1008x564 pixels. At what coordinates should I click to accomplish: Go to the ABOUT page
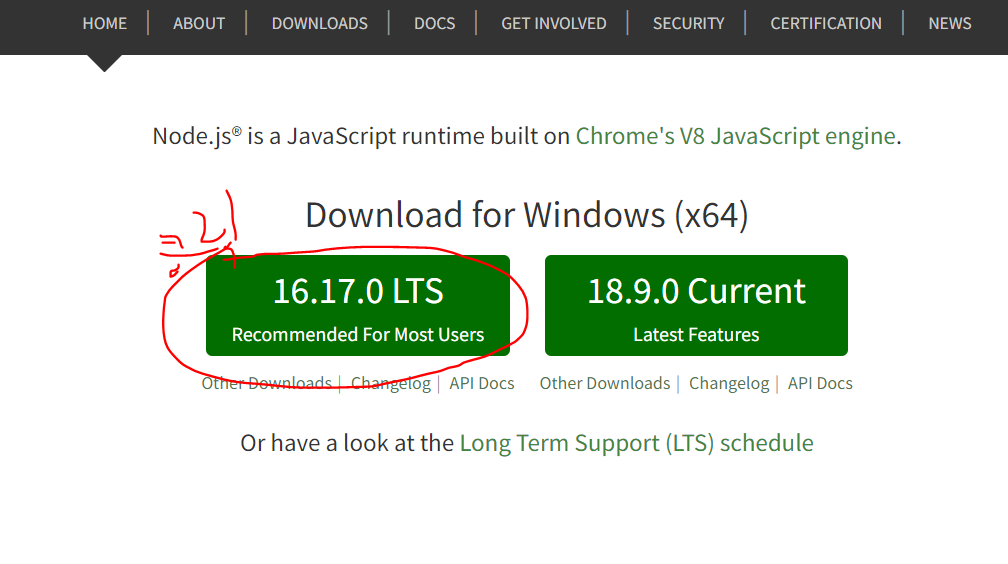[199, 24]
